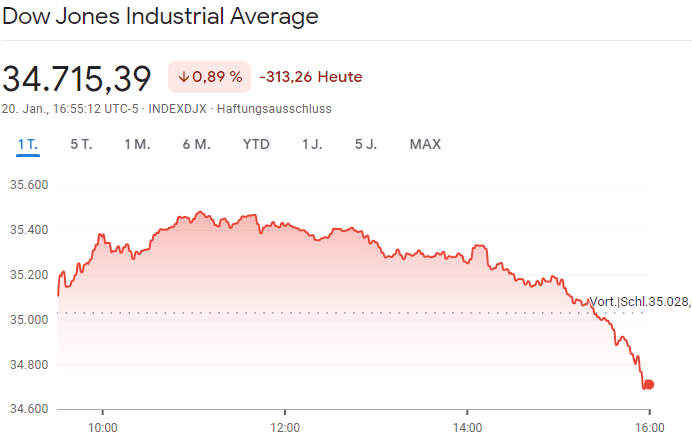This screenshot has height=447, width=692.
Task: Open the Haftungsausschluss disclaimer link
Action: pyautogui.click(x=274, y=108)
